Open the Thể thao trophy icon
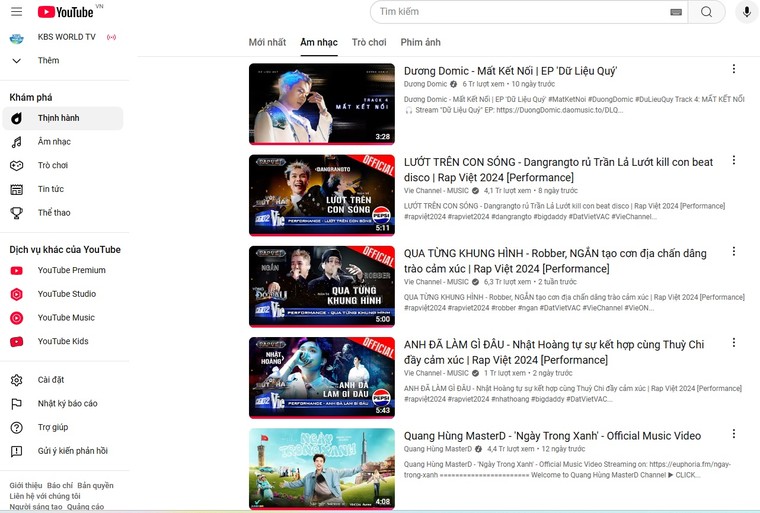Screen dimensions: 760x513 point(16,213)
